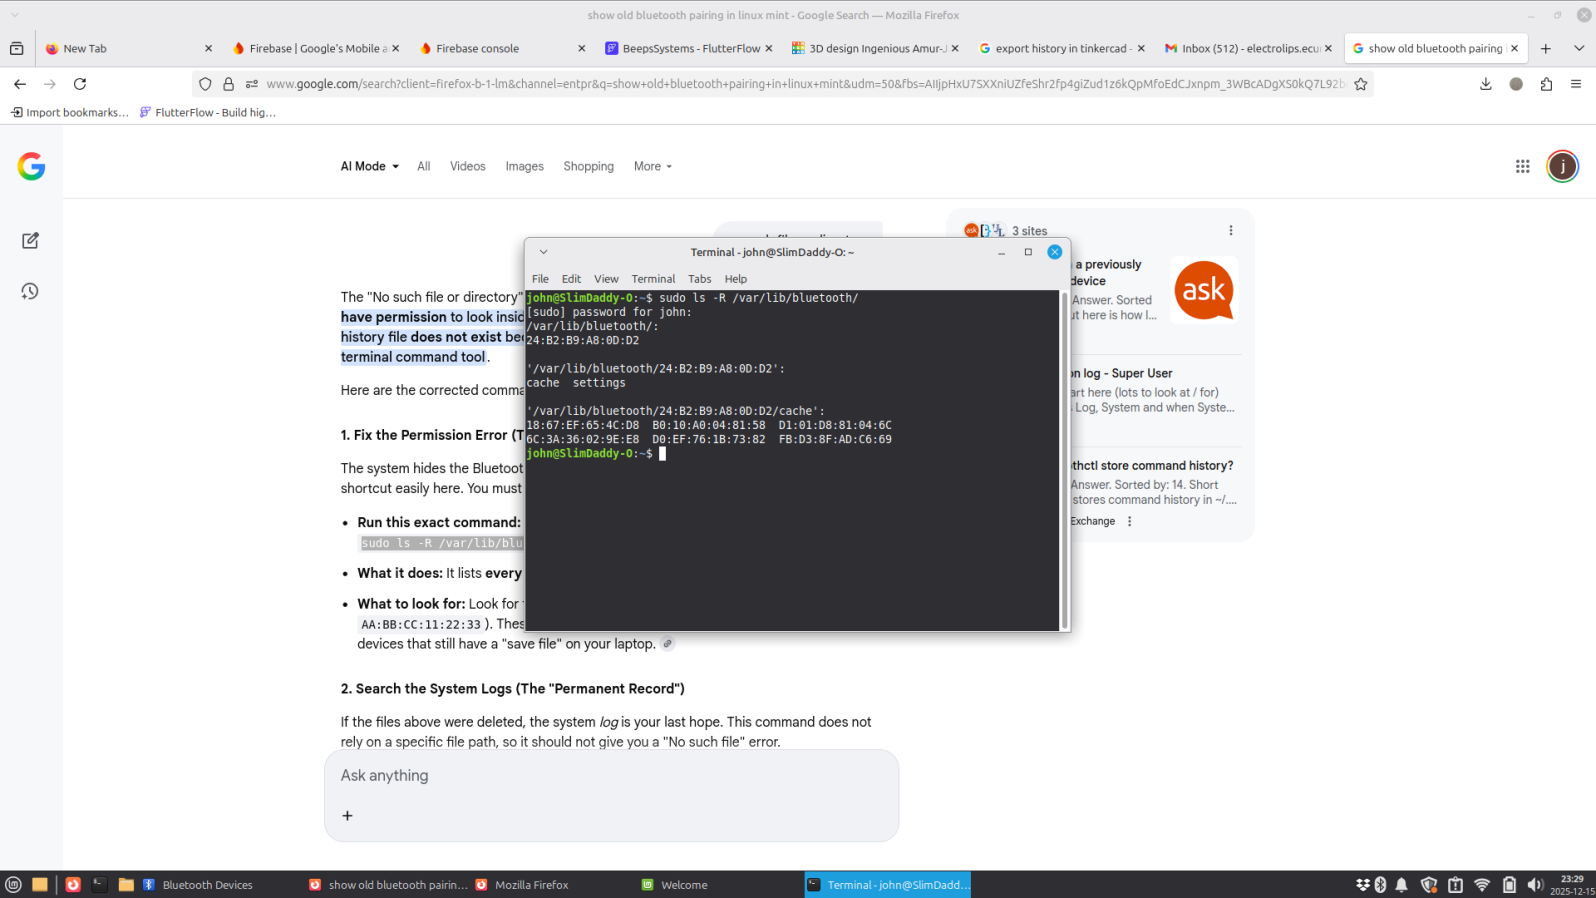The width and height of the screenshot is (1596, 898).
Task: Open the three-dot menu beside 3 sites
Action: (1230, 230)
